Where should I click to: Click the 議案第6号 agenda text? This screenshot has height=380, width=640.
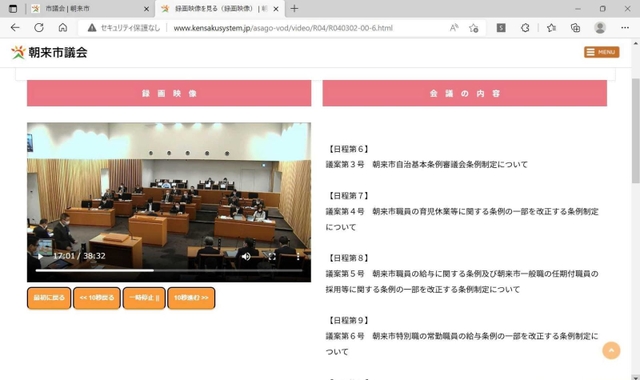[462, 344]
